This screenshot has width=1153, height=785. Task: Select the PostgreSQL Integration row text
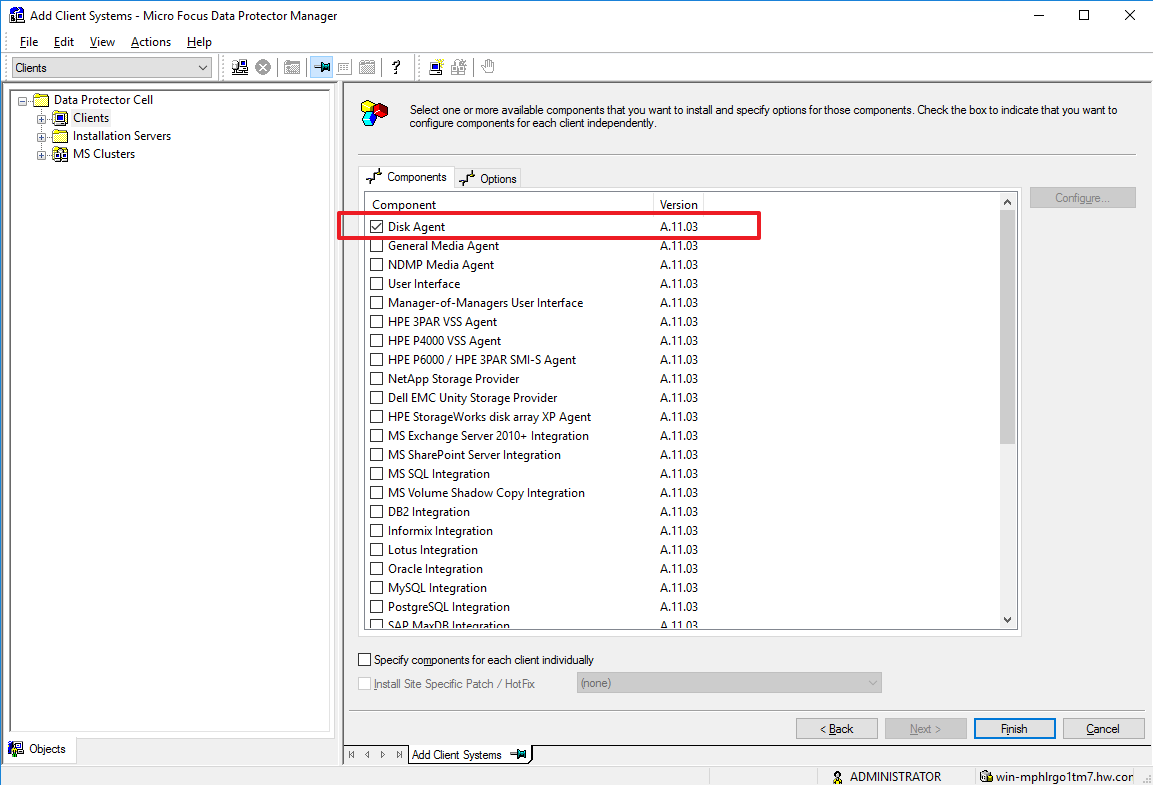click(449, 606)
